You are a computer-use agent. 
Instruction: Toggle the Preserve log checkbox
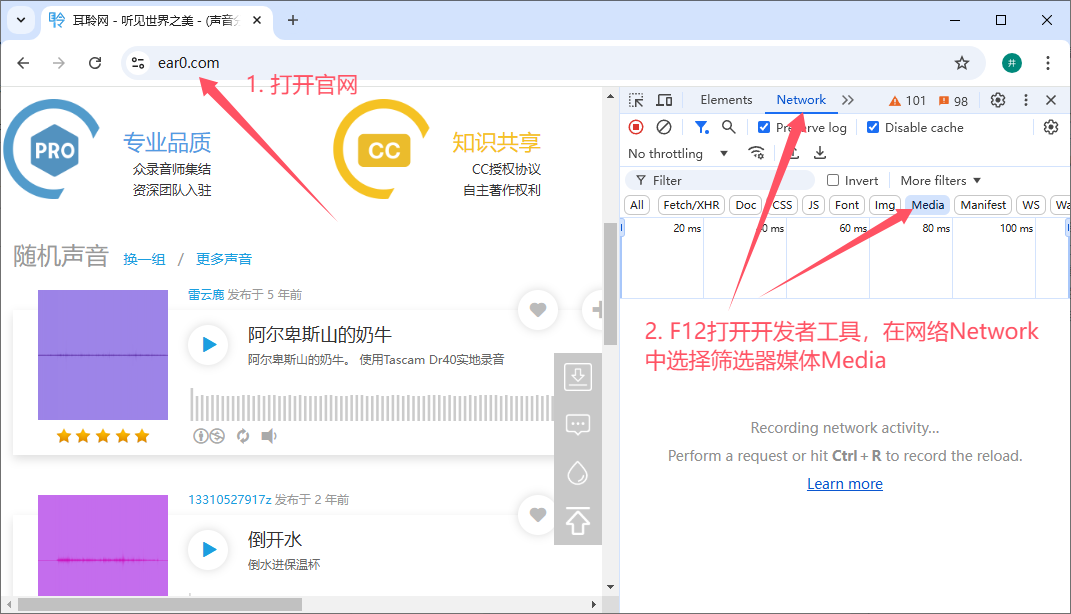click(x=764, y=127)
